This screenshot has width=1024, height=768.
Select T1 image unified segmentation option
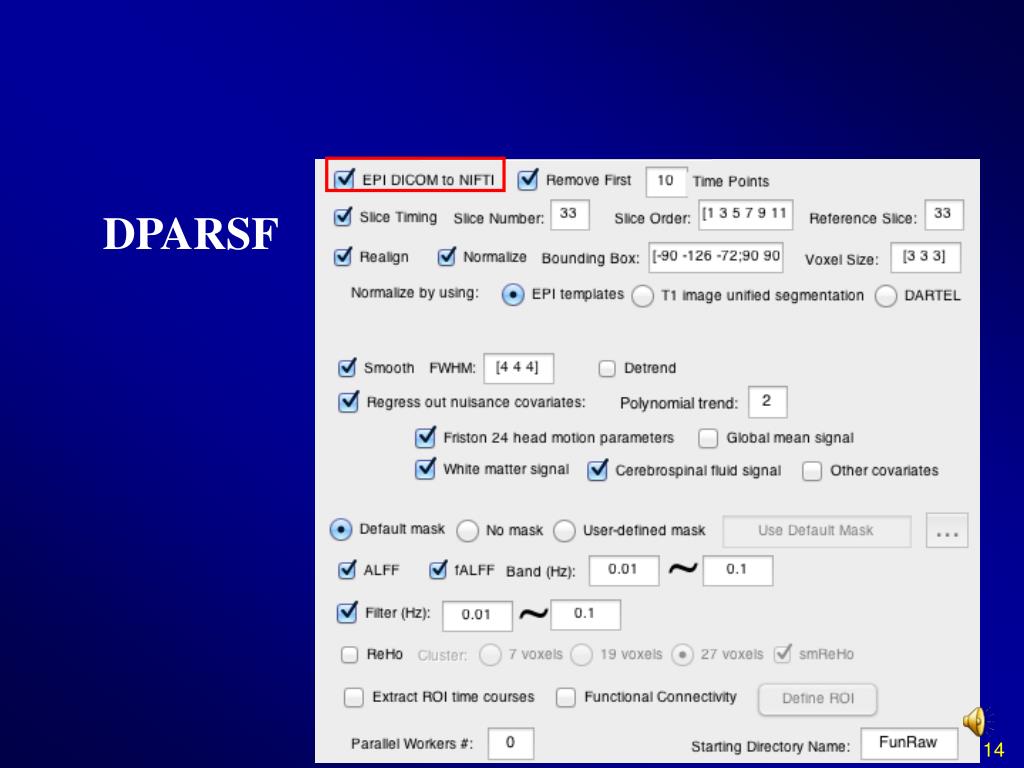[643, 296]
